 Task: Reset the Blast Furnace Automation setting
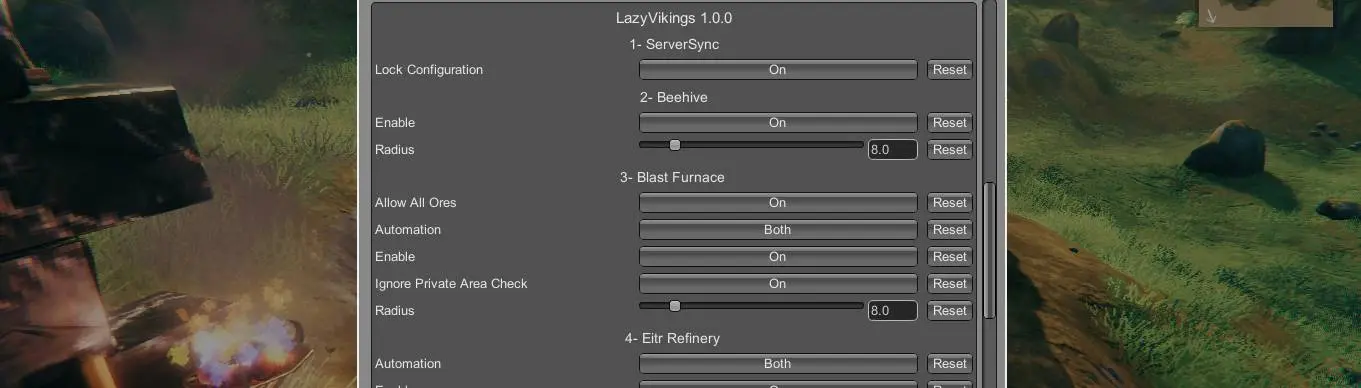tap(949, 230)
